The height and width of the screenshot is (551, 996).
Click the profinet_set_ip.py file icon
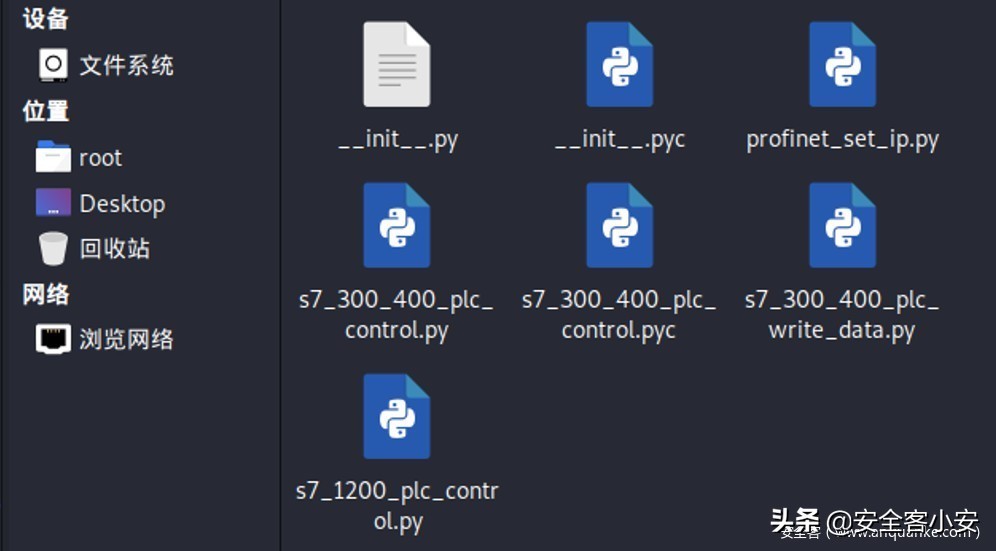click(x=842, y=64)
